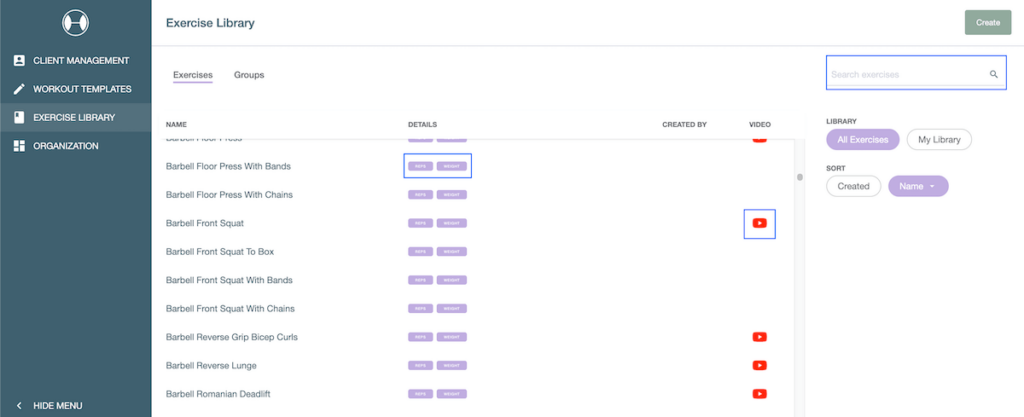Expand the Name sort dropdown

[918, 186]
